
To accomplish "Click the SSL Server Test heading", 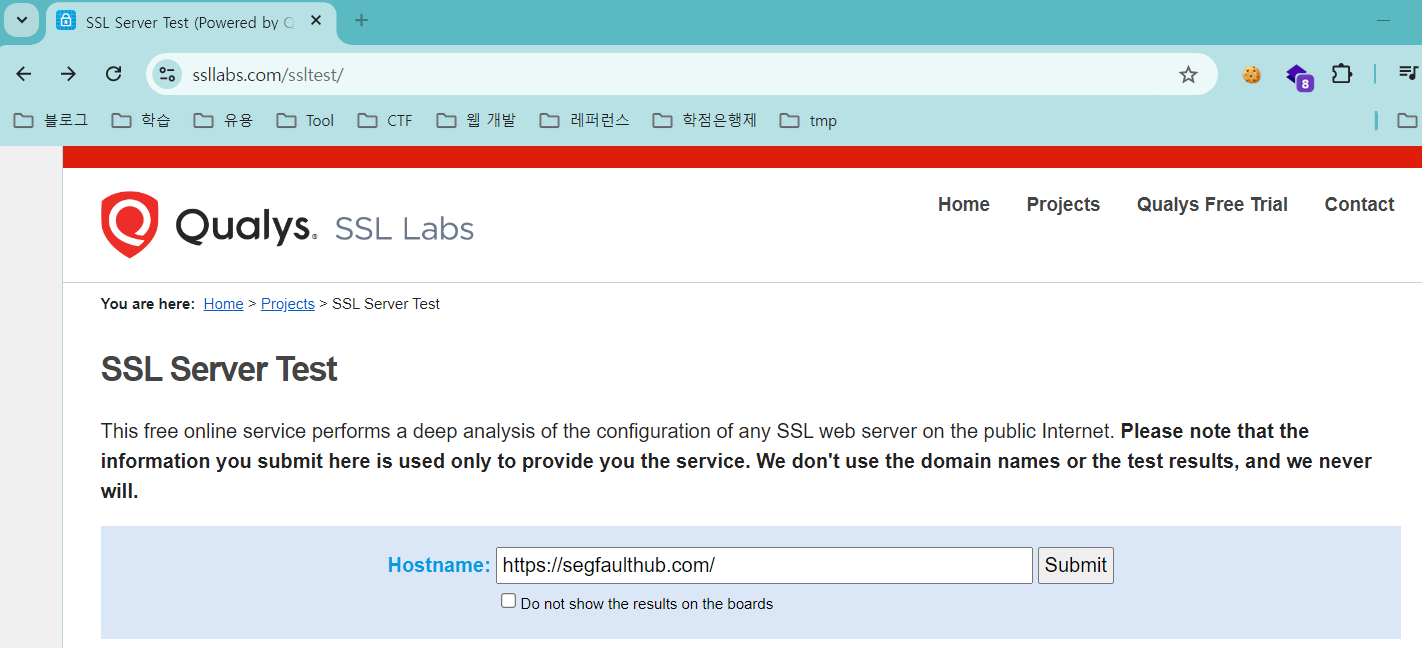I will click(x=219, y=369).
